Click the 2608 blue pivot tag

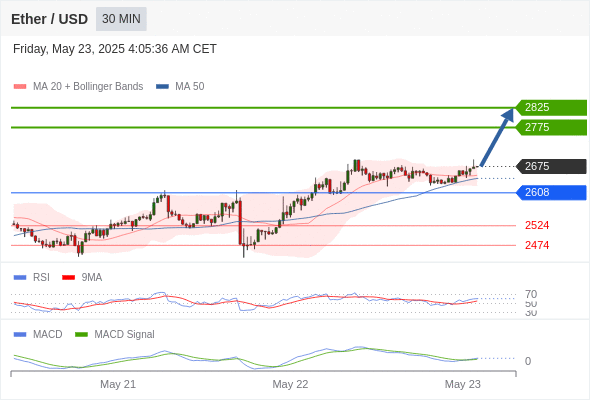point(551,193)
